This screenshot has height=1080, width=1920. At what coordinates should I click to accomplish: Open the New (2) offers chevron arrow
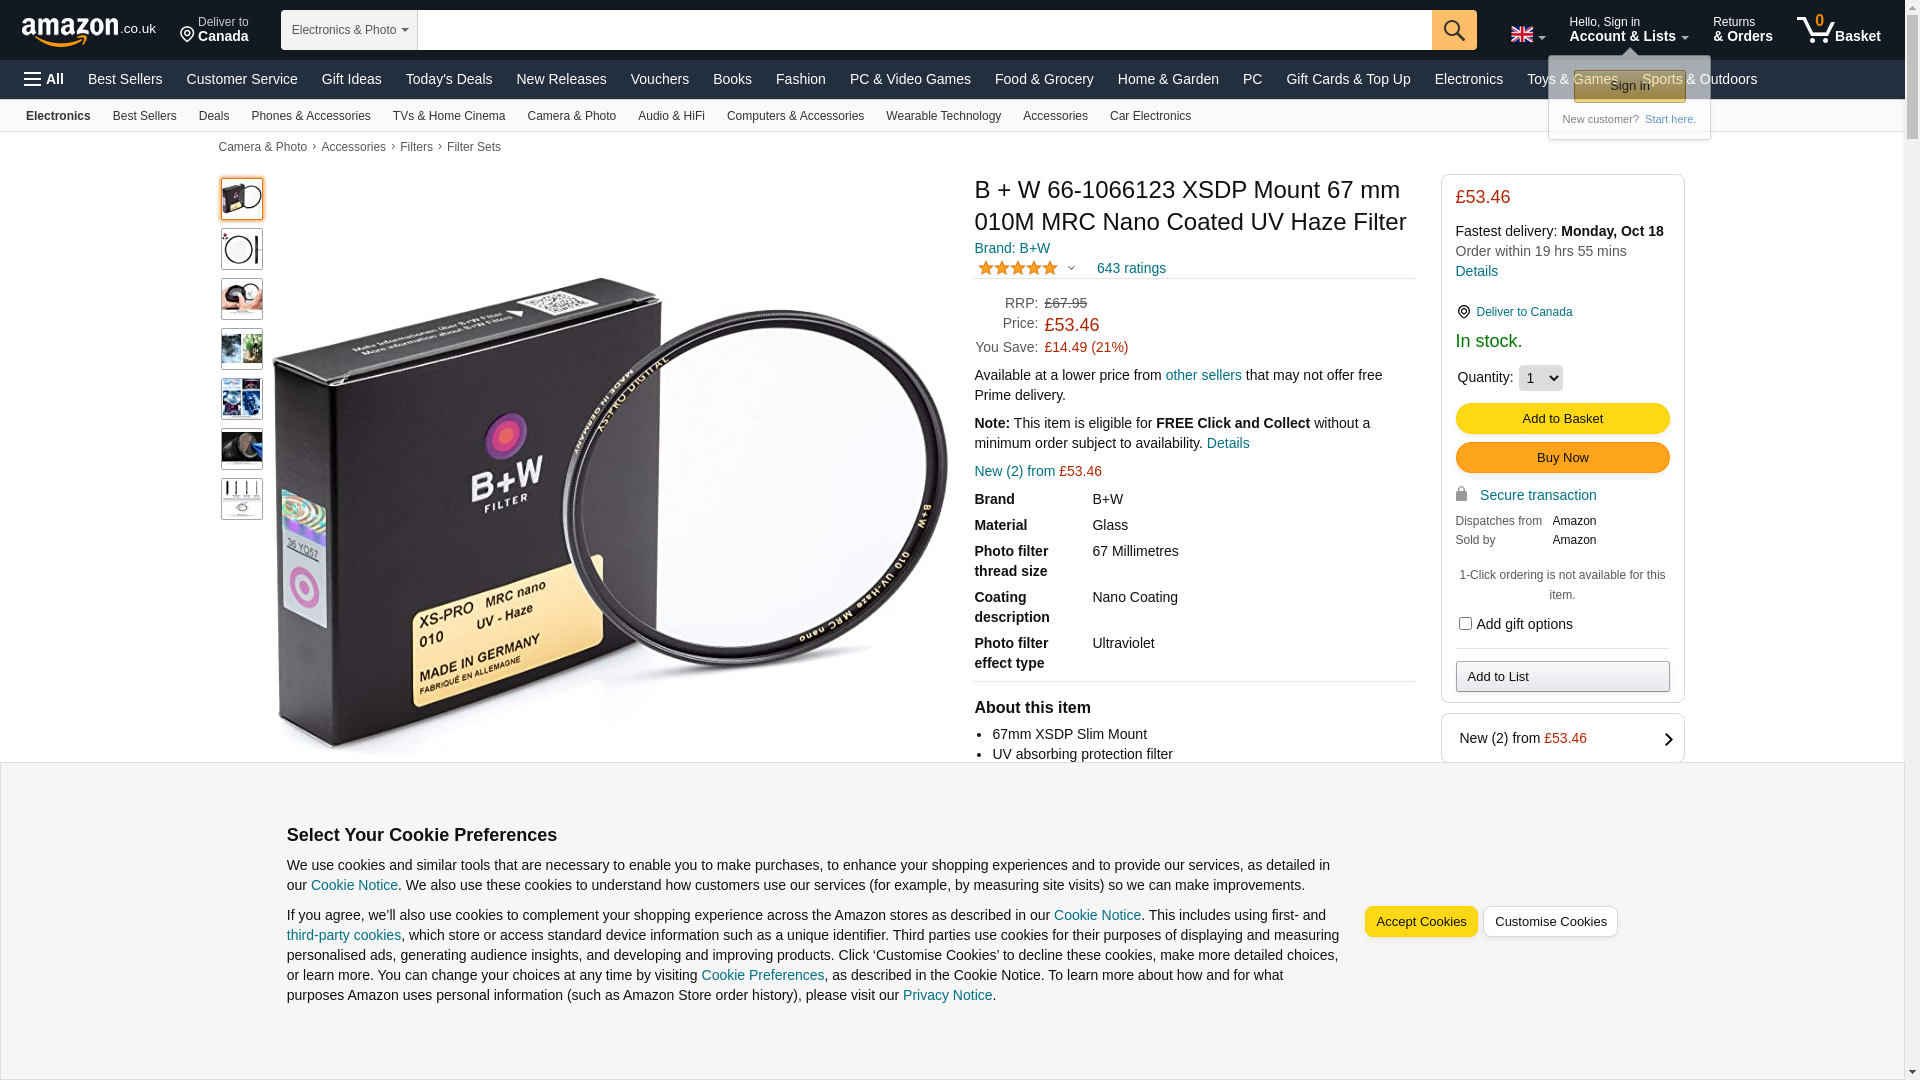[1668, 739]
